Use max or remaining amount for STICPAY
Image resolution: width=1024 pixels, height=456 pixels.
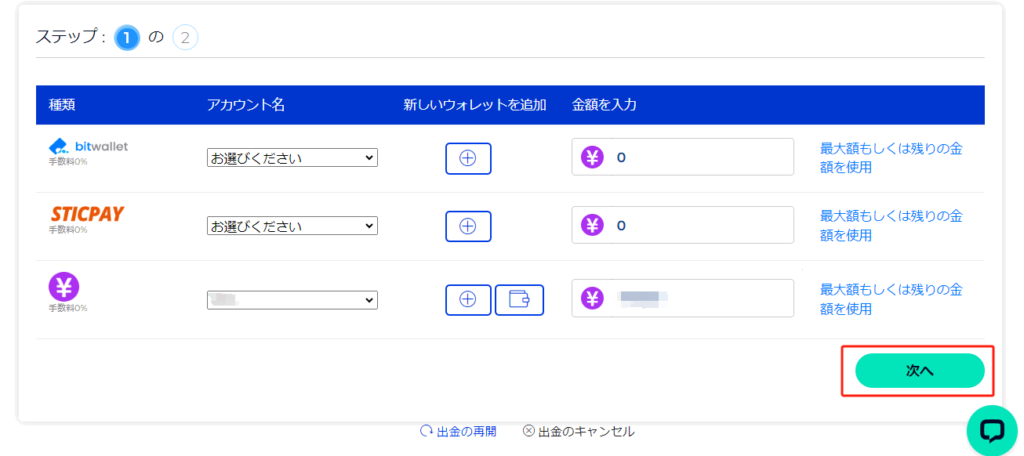pos(891,225)
